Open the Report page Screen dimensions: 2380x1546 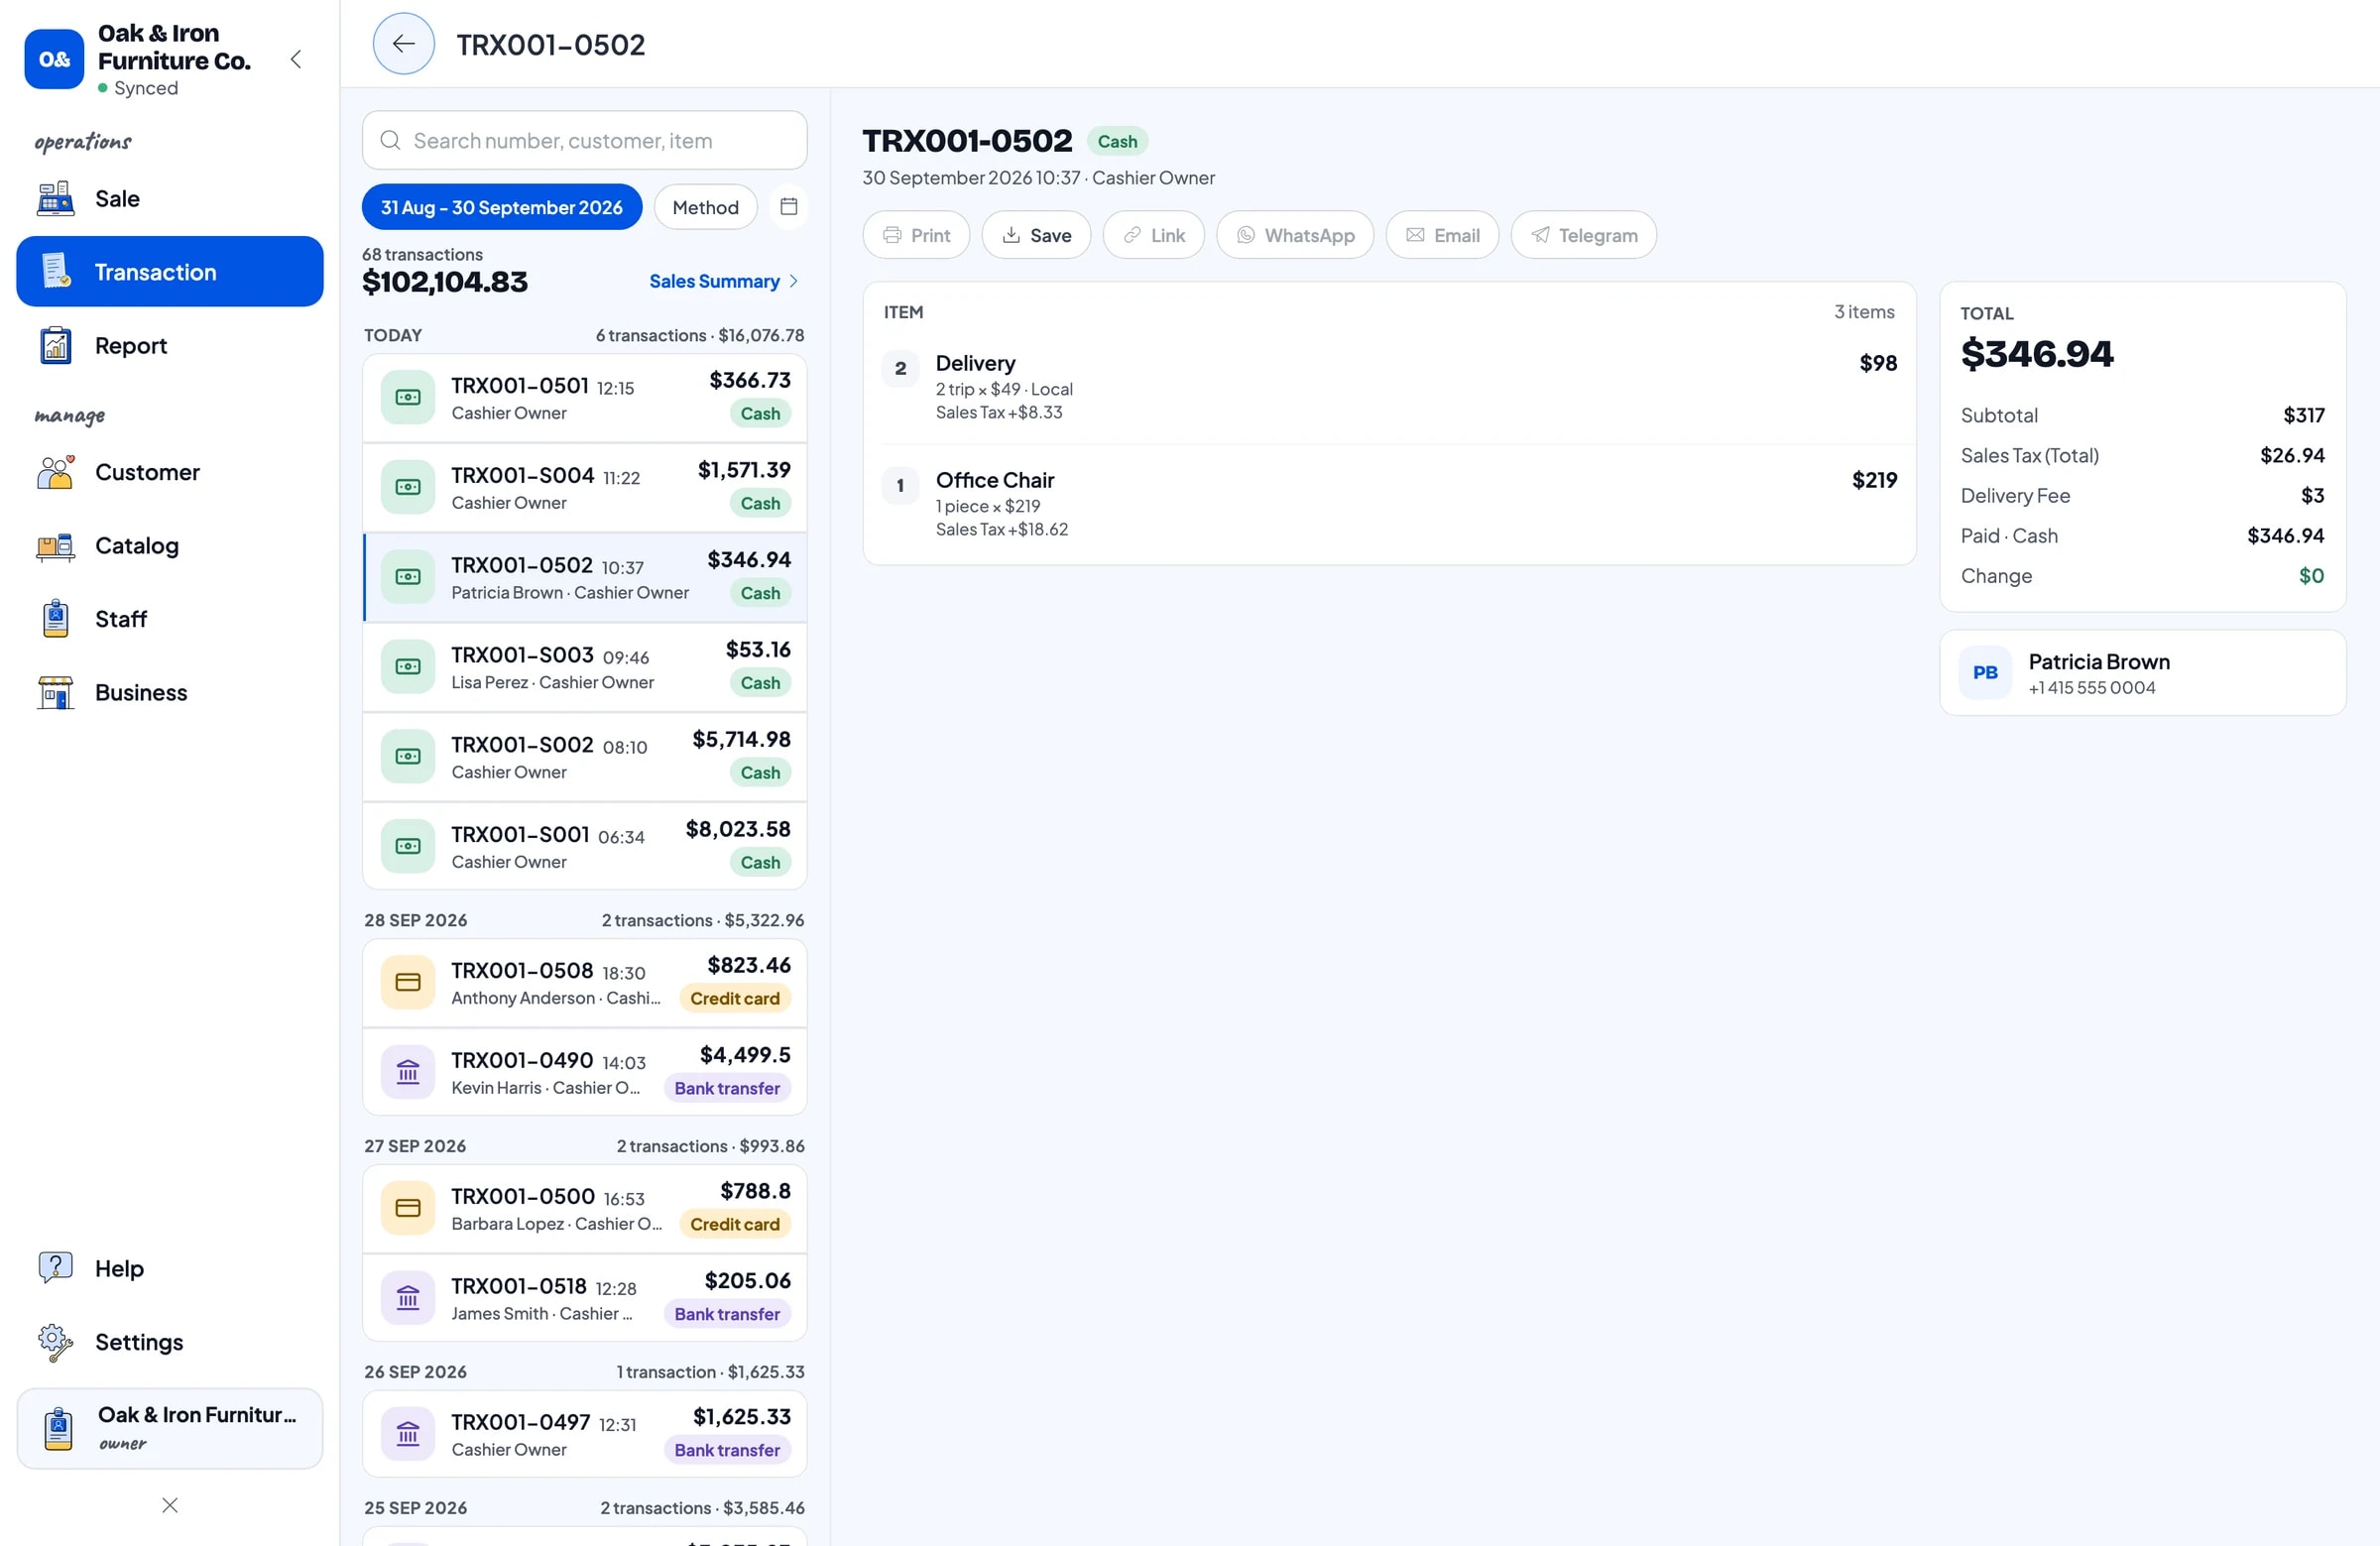[x=170, y=345]
